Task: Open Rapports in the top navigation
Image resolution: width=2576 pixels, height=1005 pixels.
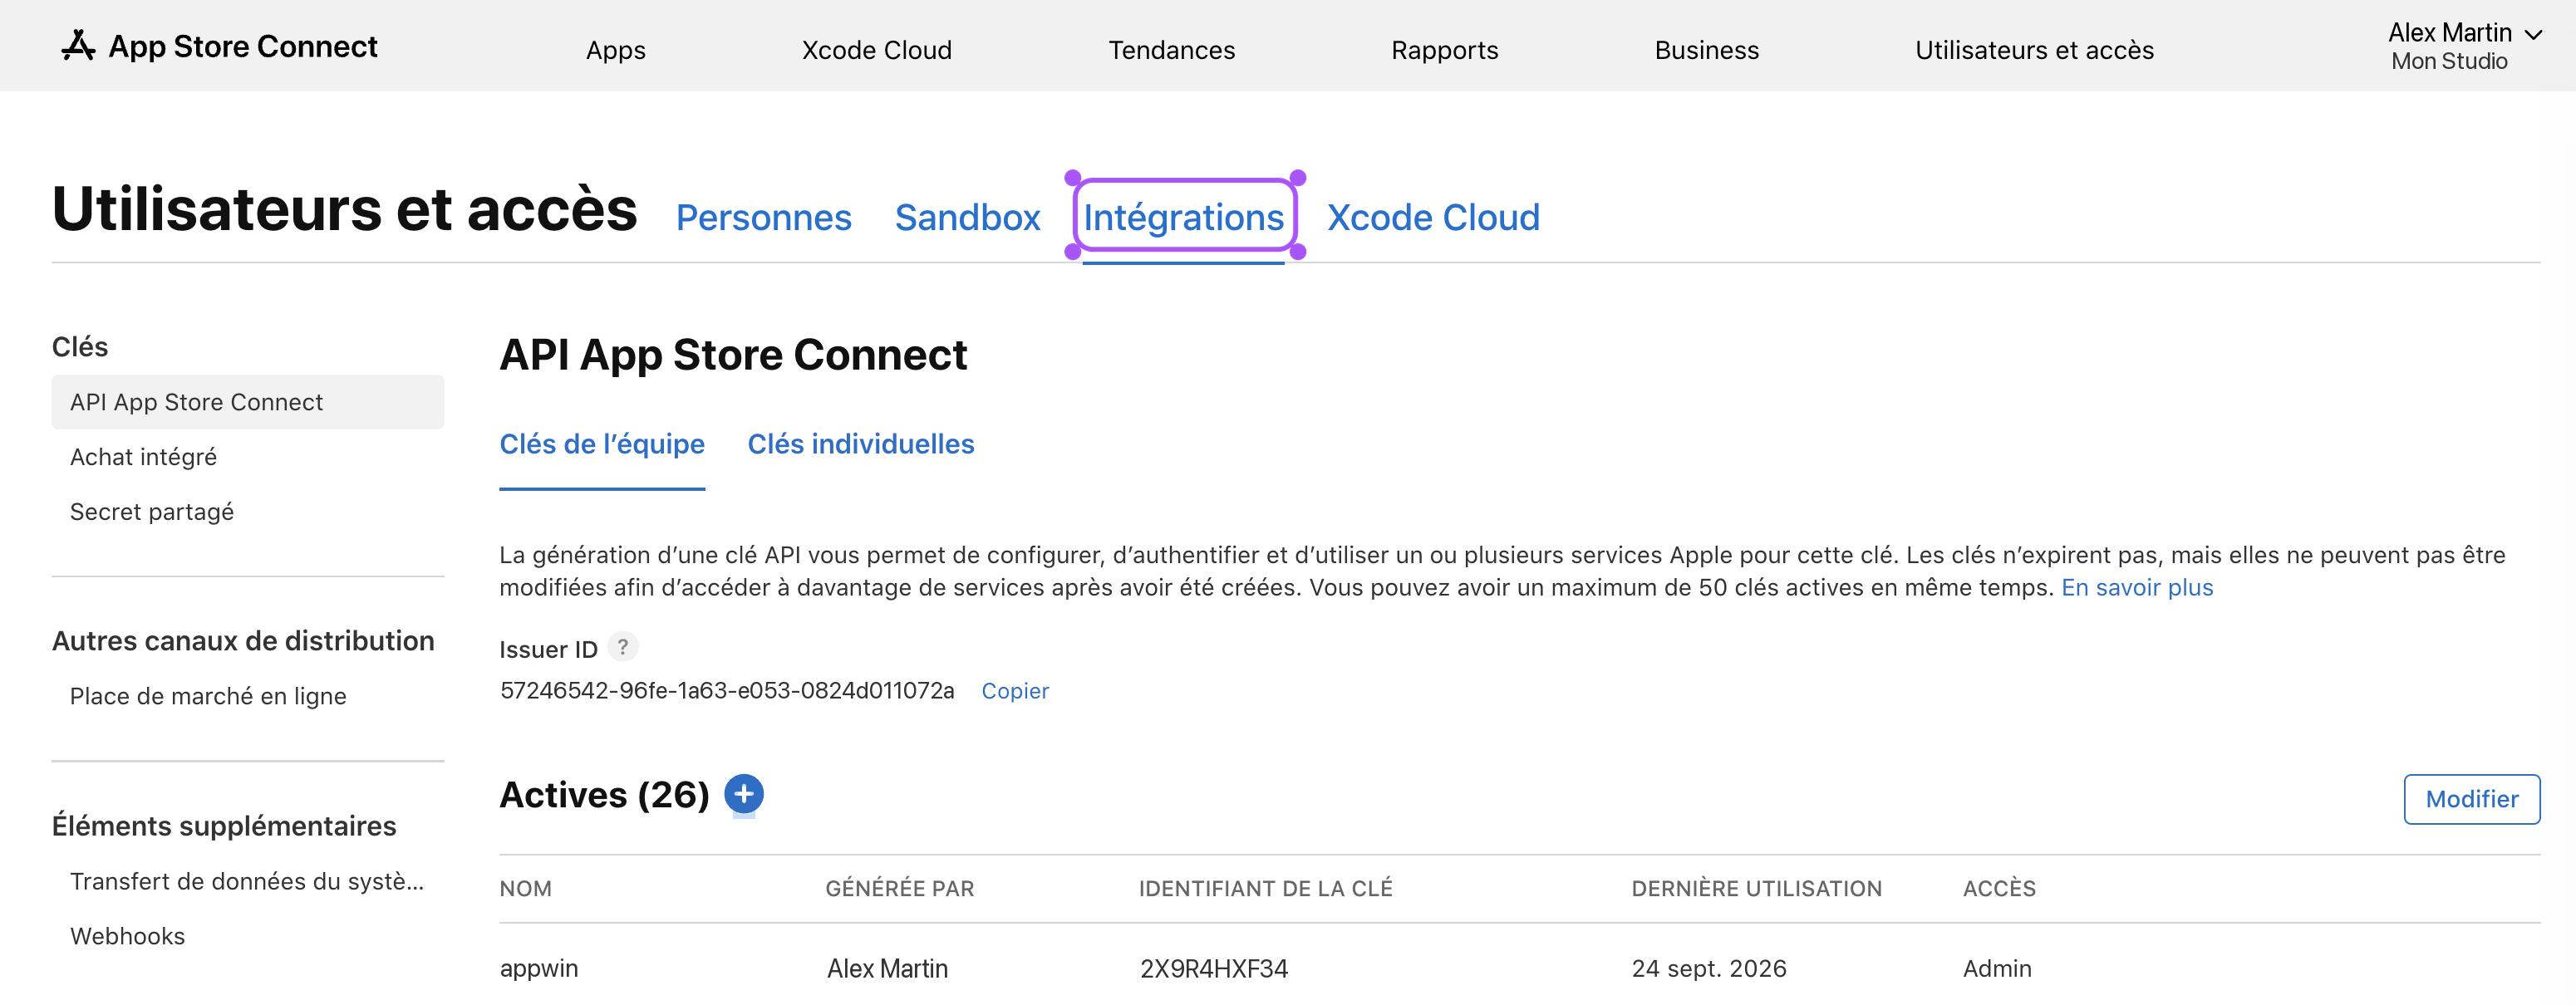Action: click(x=1444, y=50)
